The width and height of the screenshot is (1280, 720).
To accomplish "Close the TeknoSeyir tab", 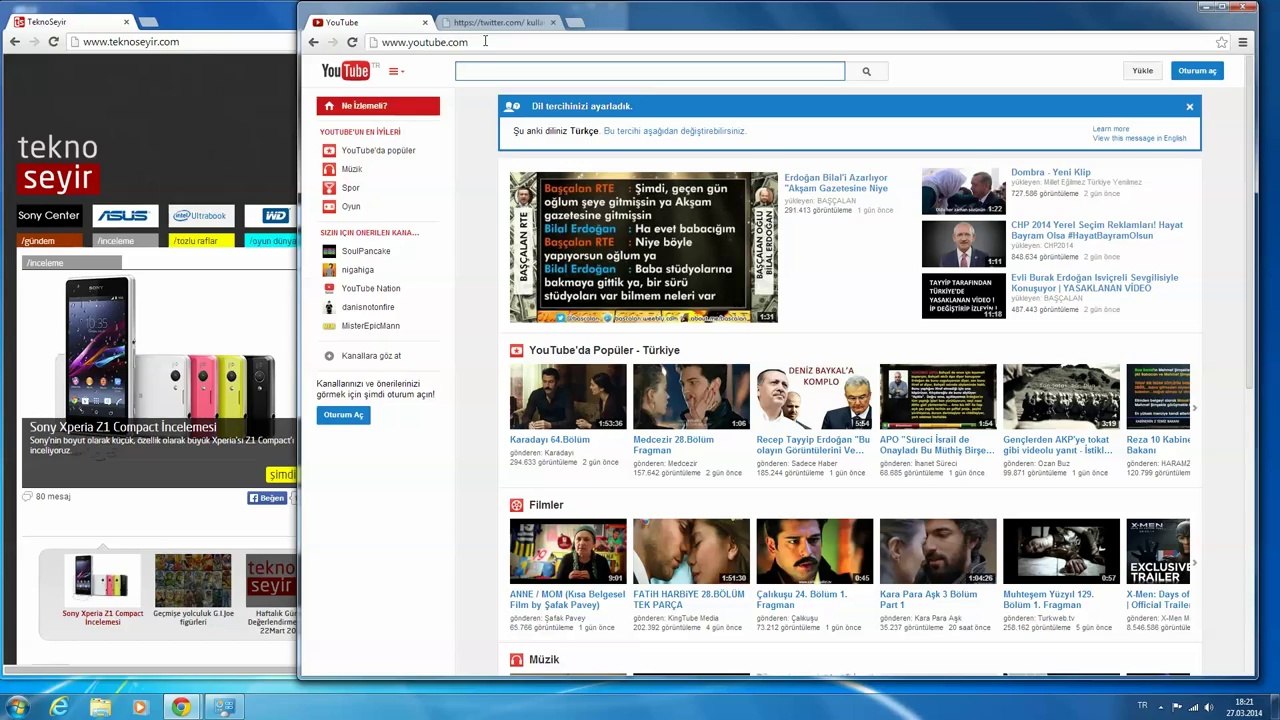I will 126,21.
